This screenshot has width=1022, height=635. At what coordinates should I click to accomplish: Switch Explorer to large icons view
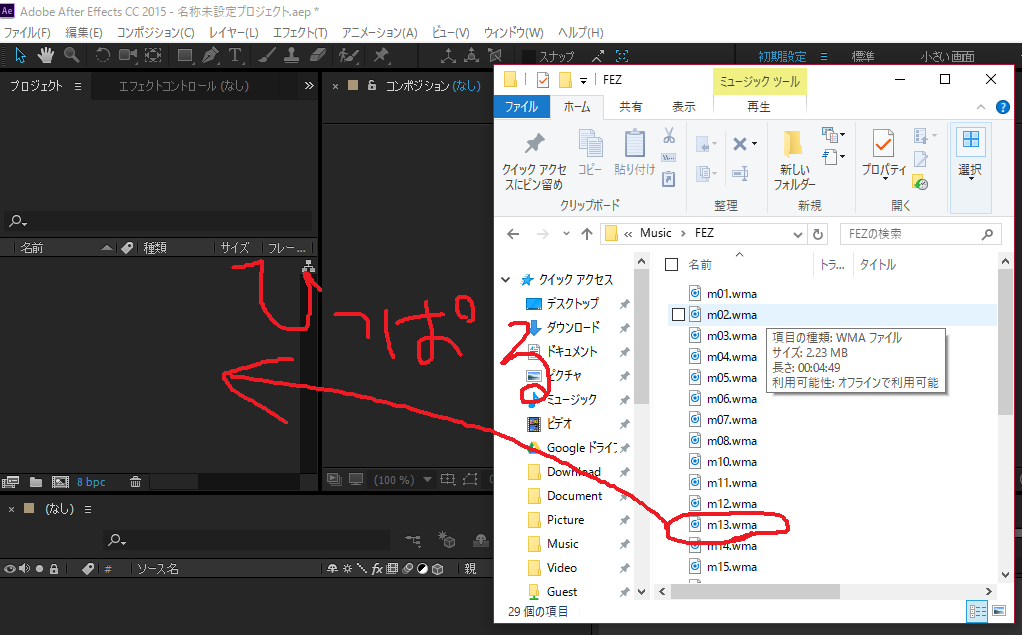coord(999,611)
